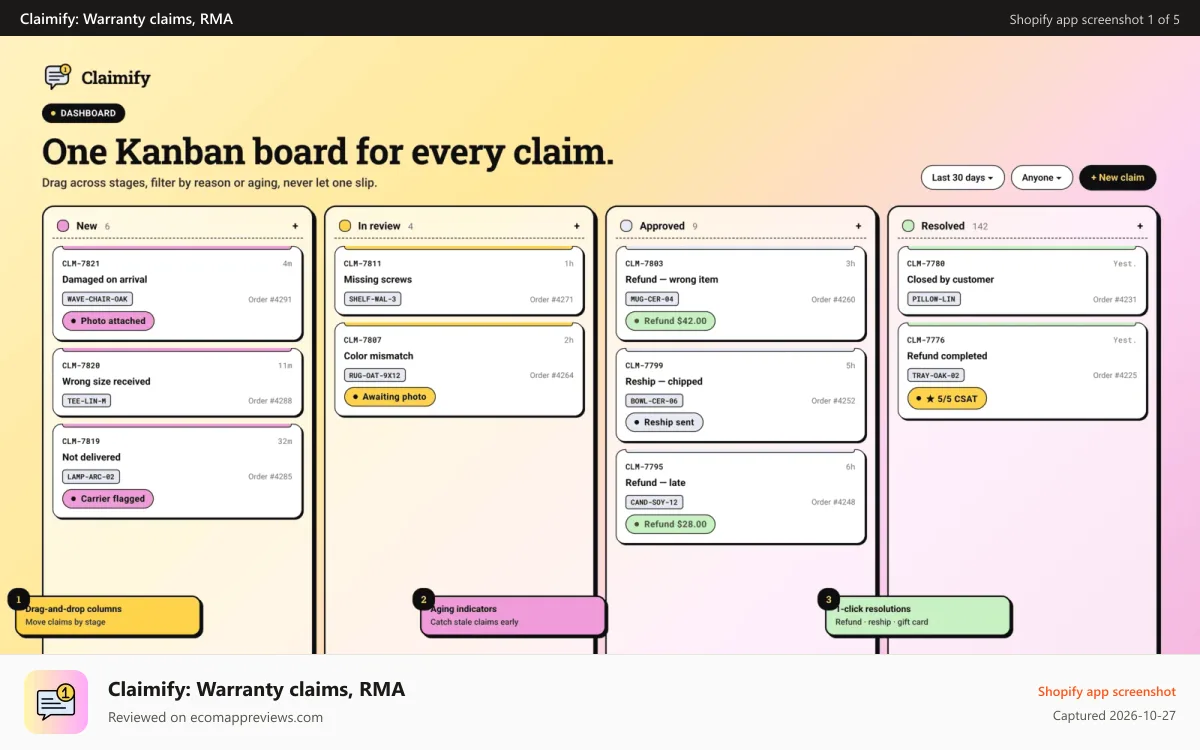Click the yellow In review status circle
Screen dimensions: 1200x750
[345, 226]
